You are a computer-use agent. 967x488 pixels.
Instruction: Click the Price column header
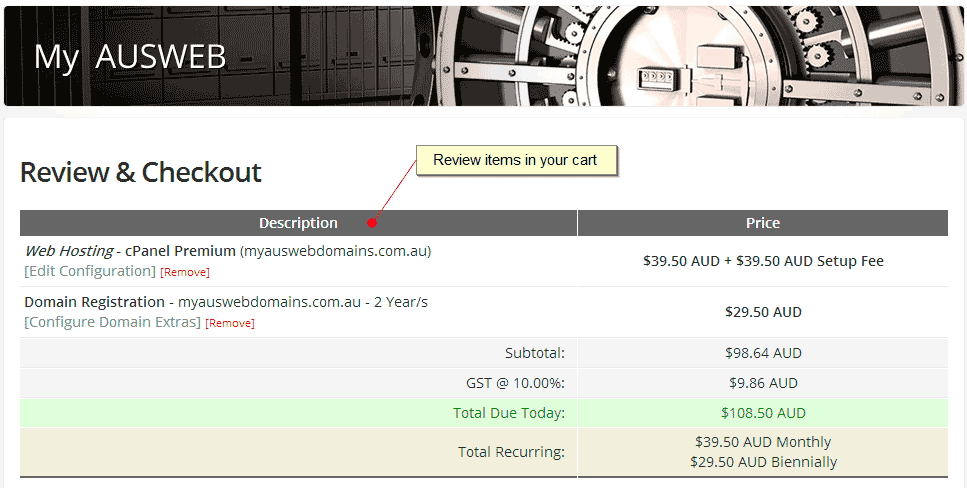(x=762, y=223)
